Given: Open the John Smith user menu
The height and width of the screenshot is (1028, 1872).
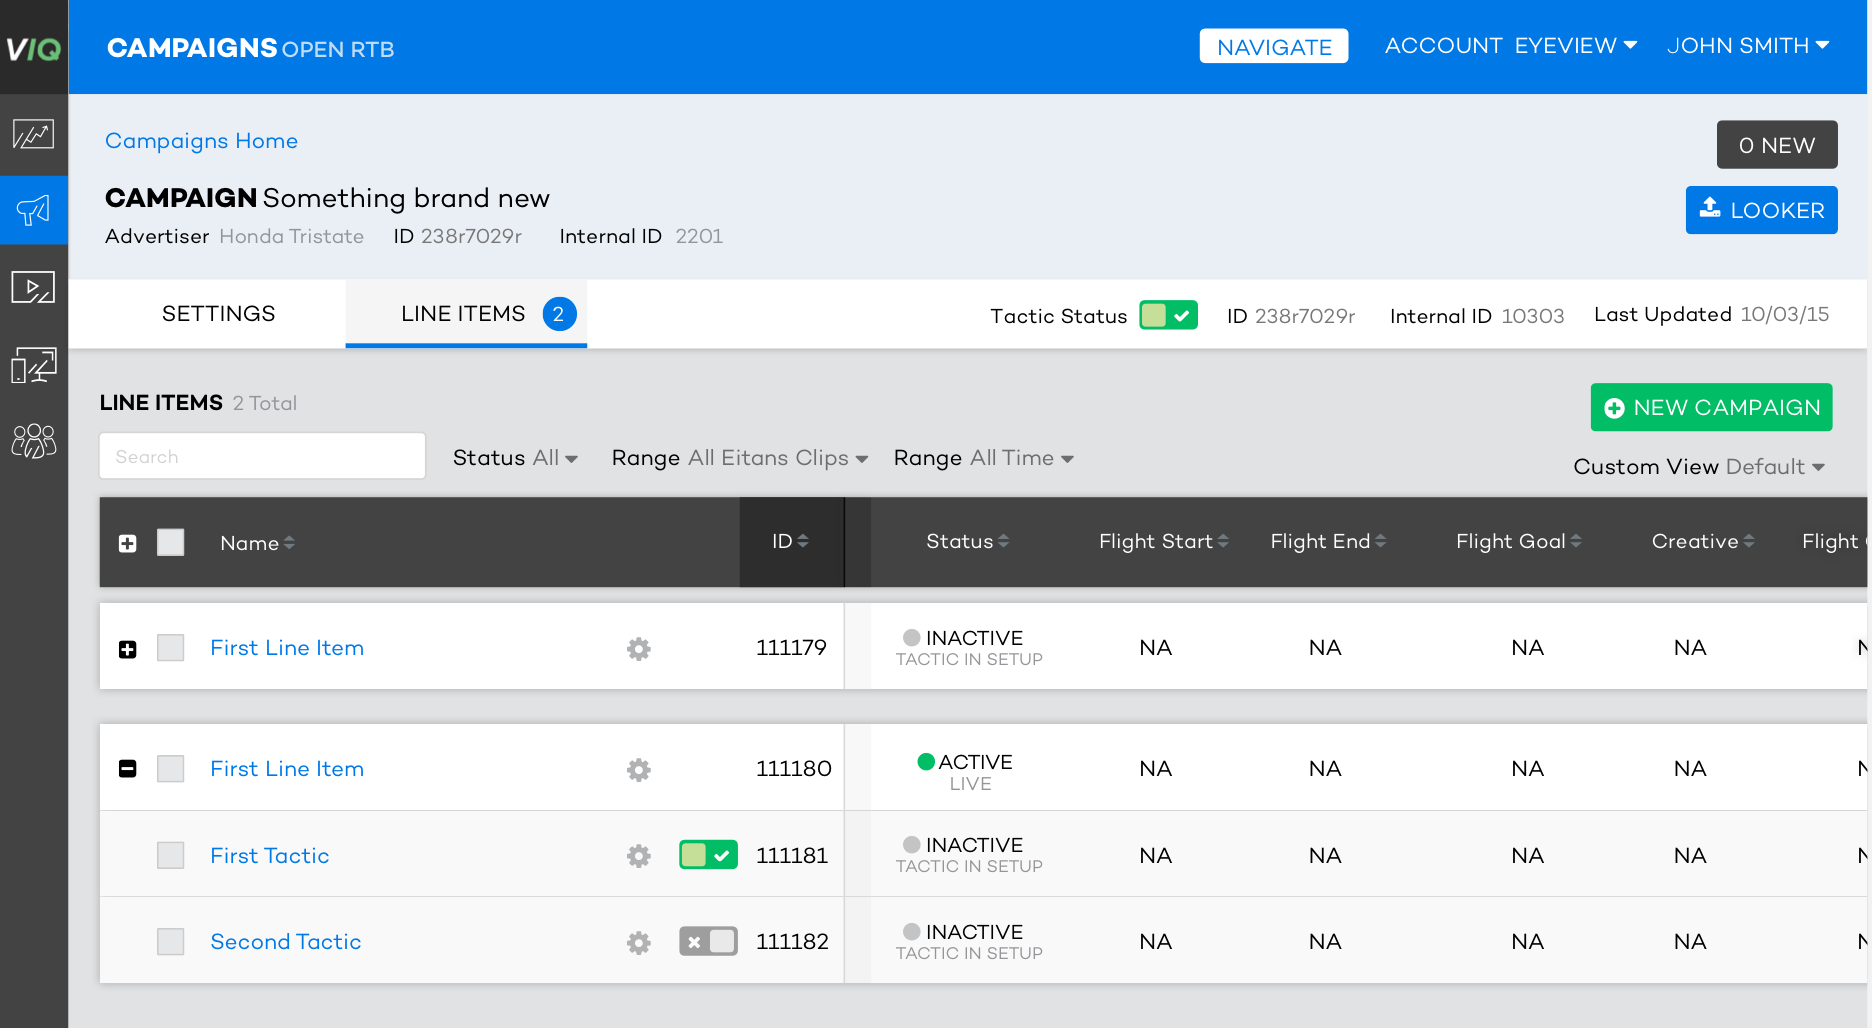Looking at the screenshot, I should [1747, 46].
